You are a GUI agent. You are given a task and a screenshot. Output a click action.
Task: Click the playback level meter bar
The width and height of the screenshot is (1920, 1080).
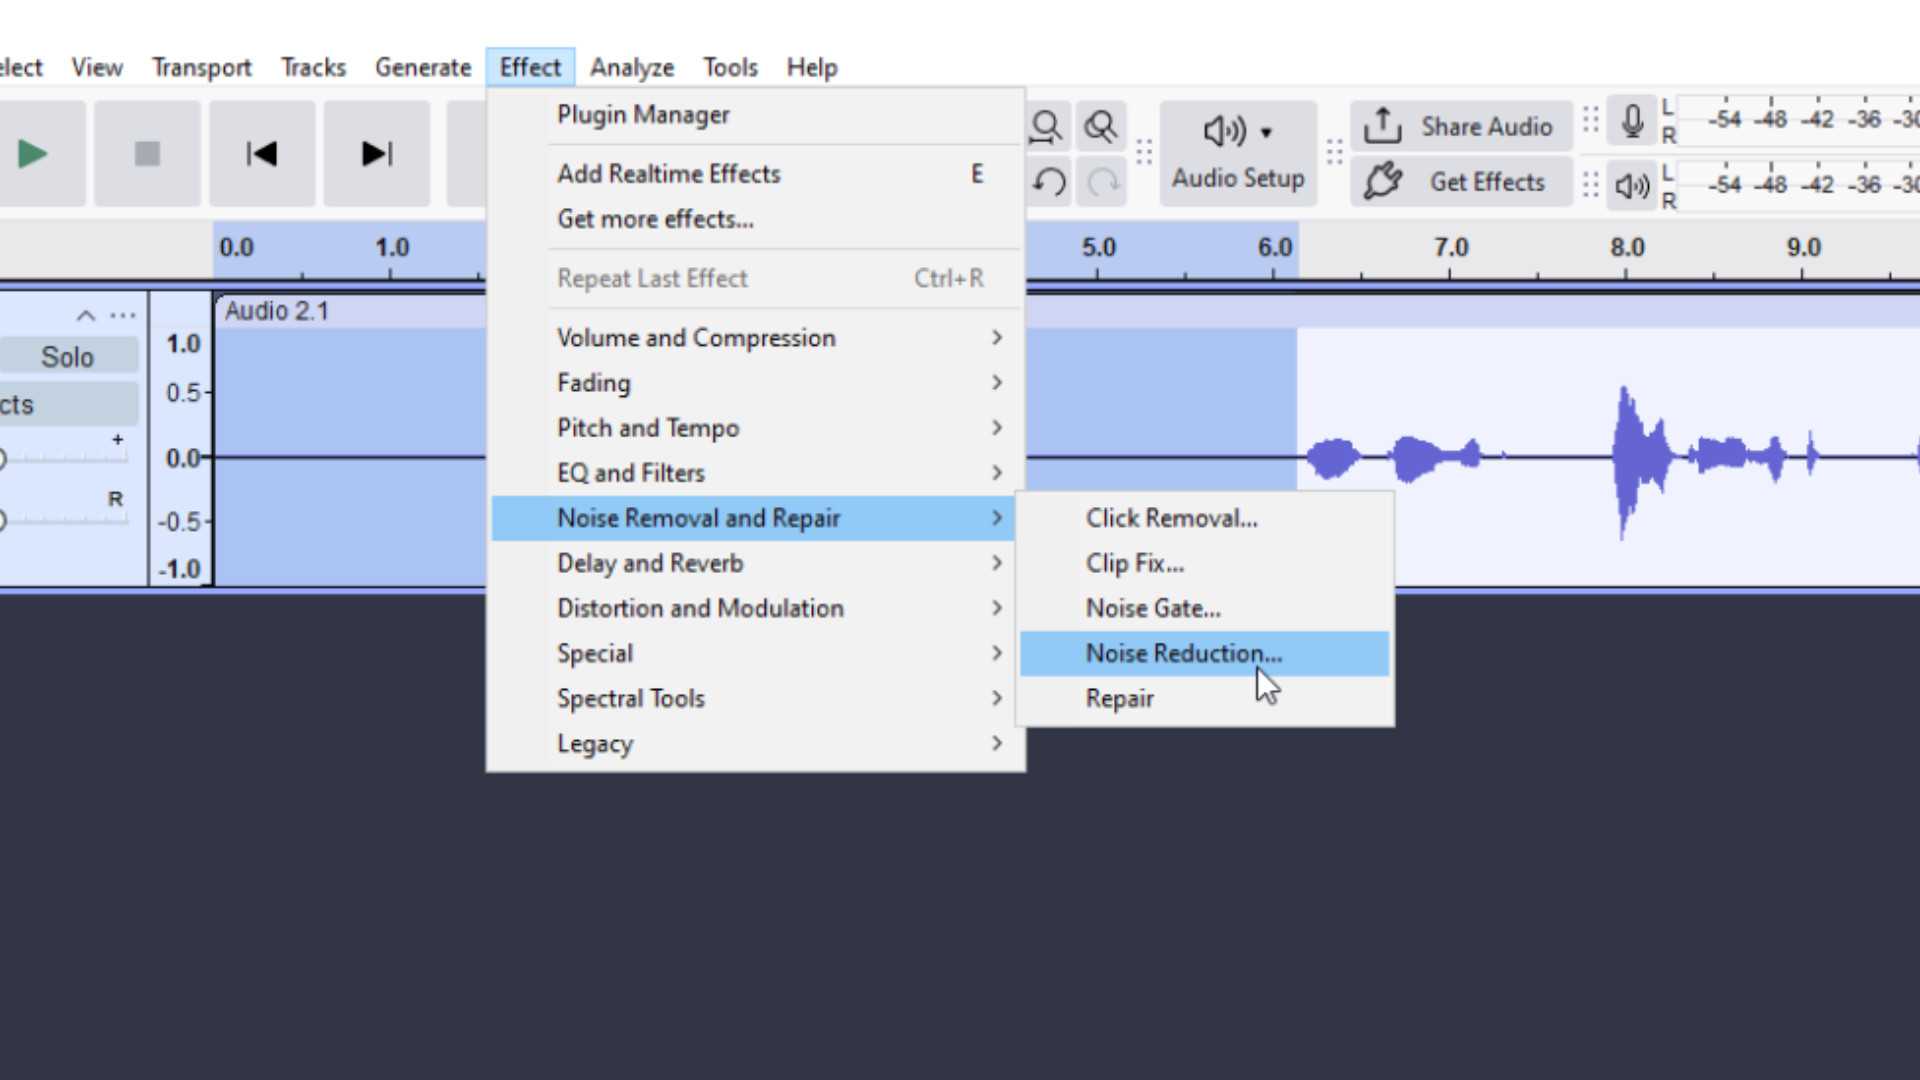(x=1798, y=185)
